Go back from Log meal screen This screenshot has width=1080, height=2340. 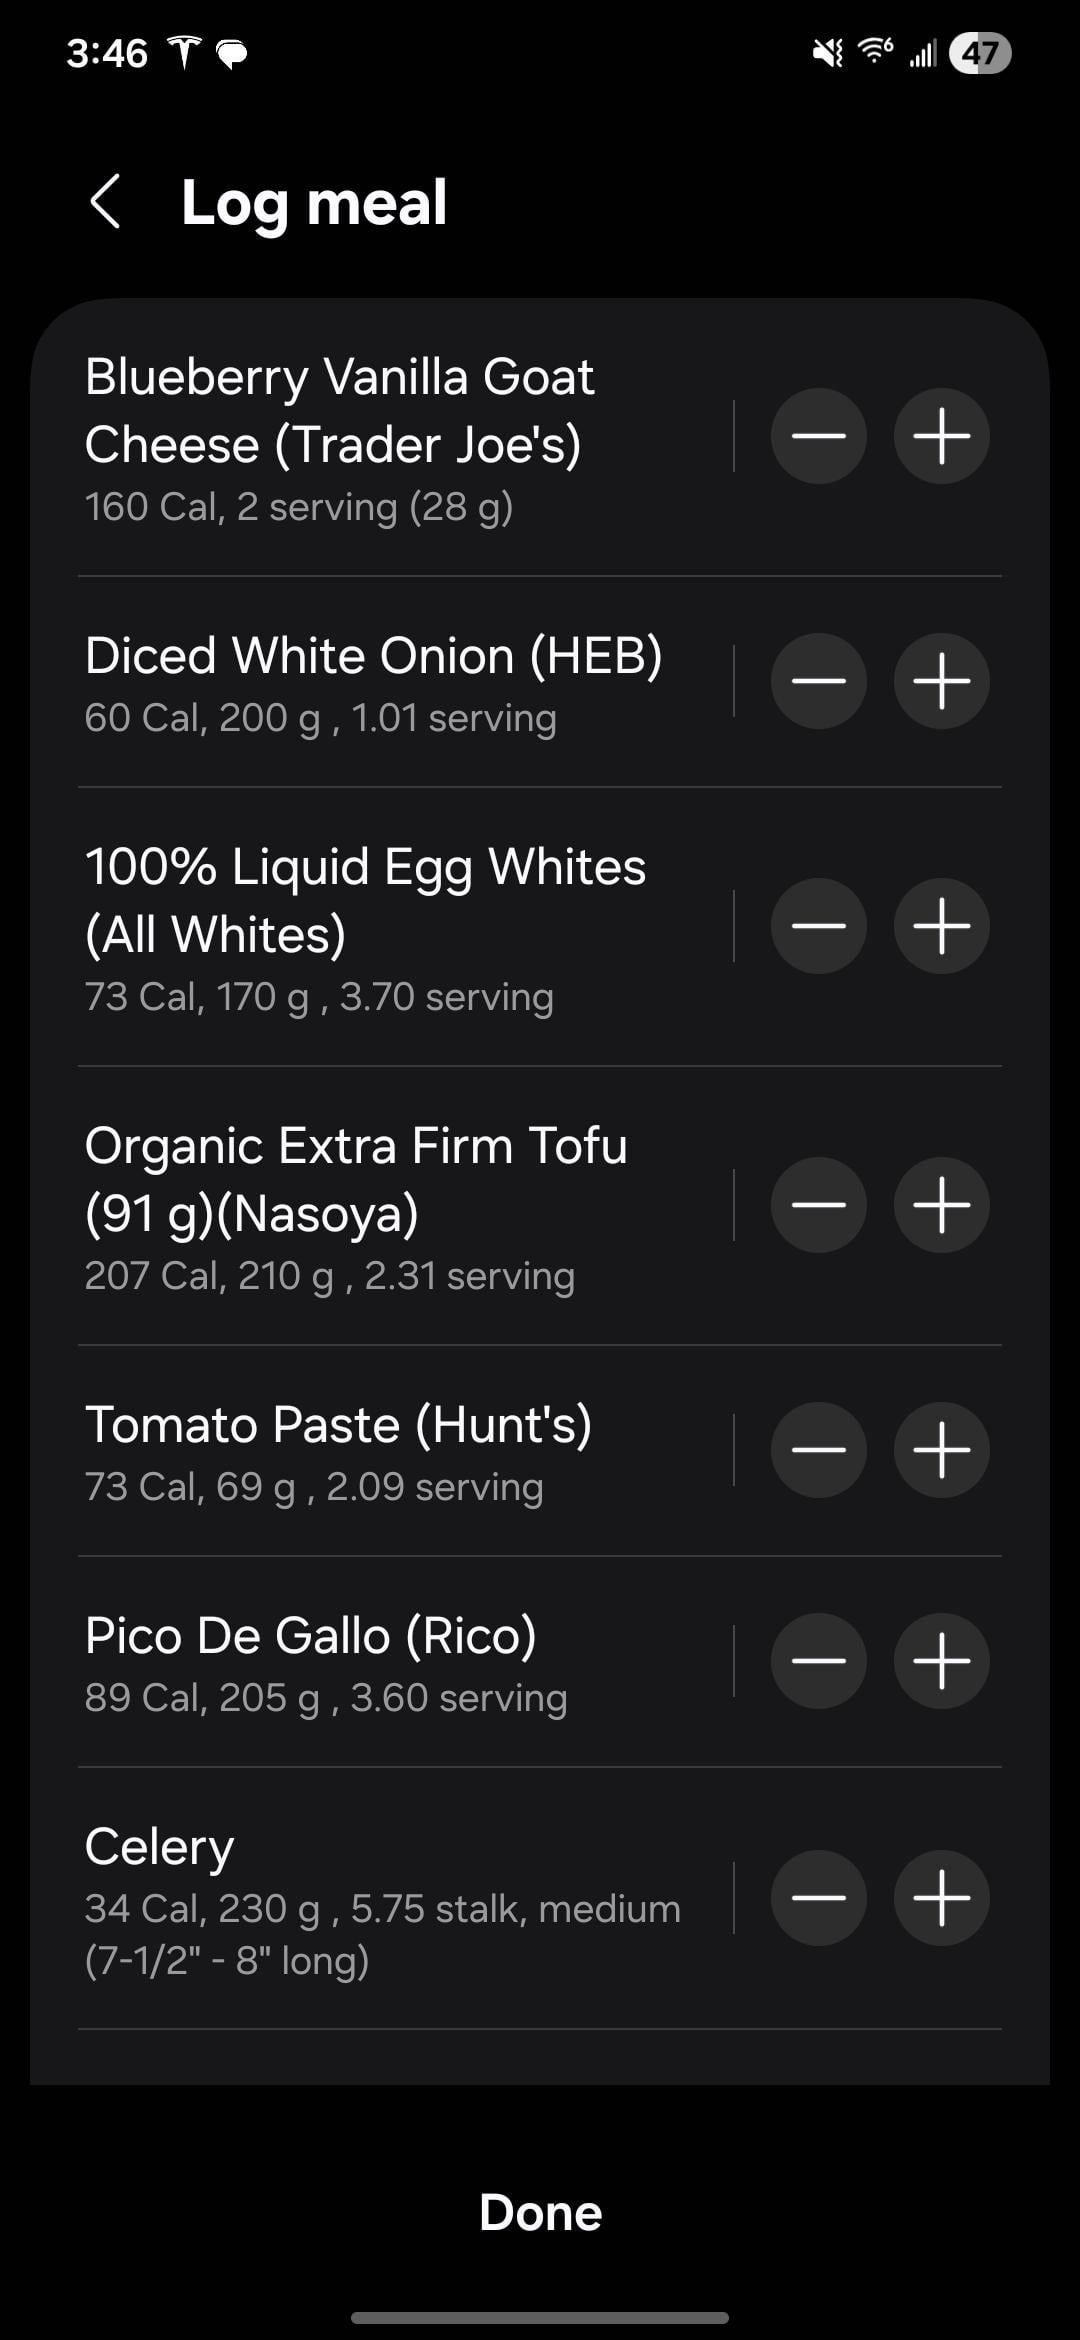point(106,202)
